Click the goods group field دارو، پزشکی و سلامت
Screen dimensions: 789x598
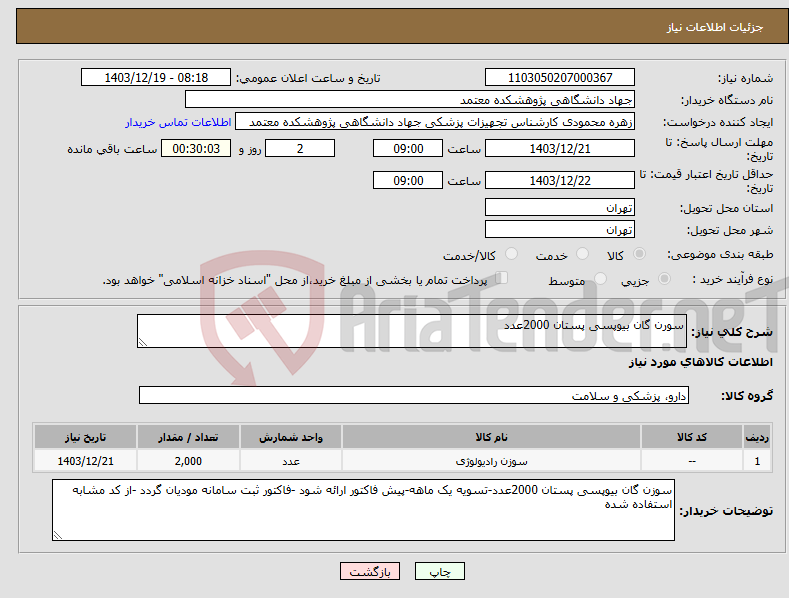[x=414, y=396]
